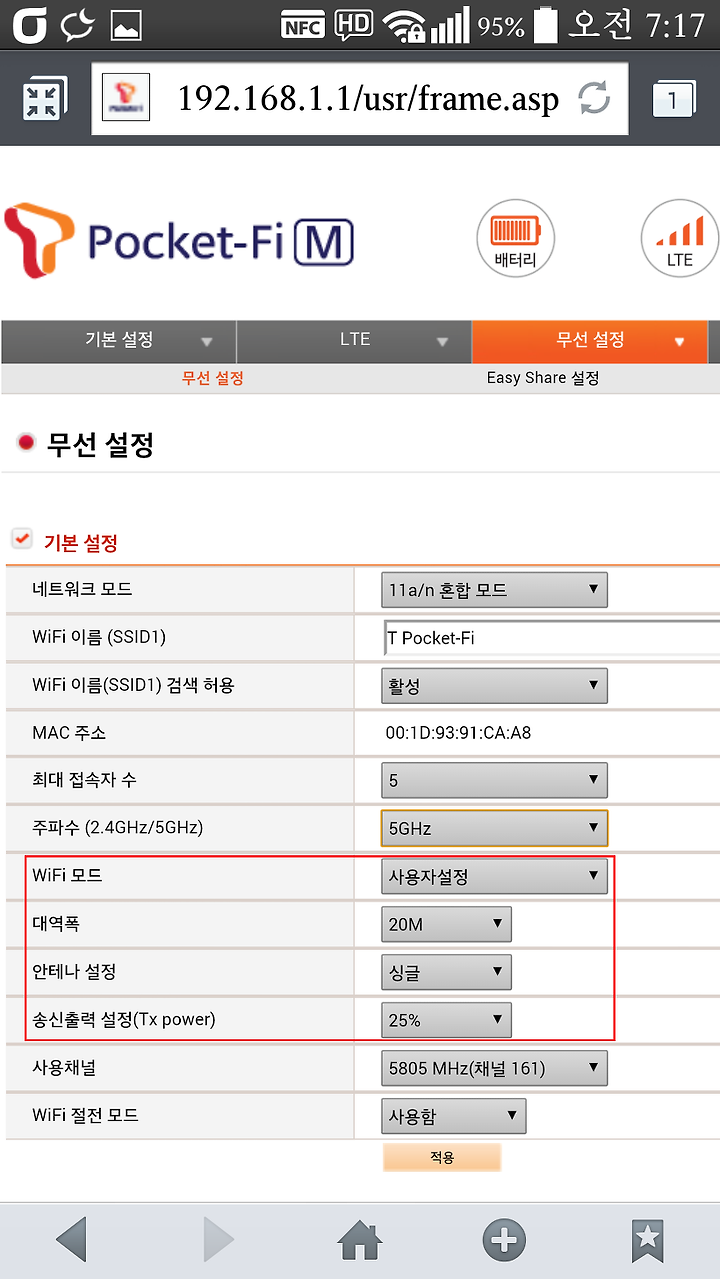Open the 대역폭 20M dropdown
Screen dimensions: 720x1279
click(447, 924)
